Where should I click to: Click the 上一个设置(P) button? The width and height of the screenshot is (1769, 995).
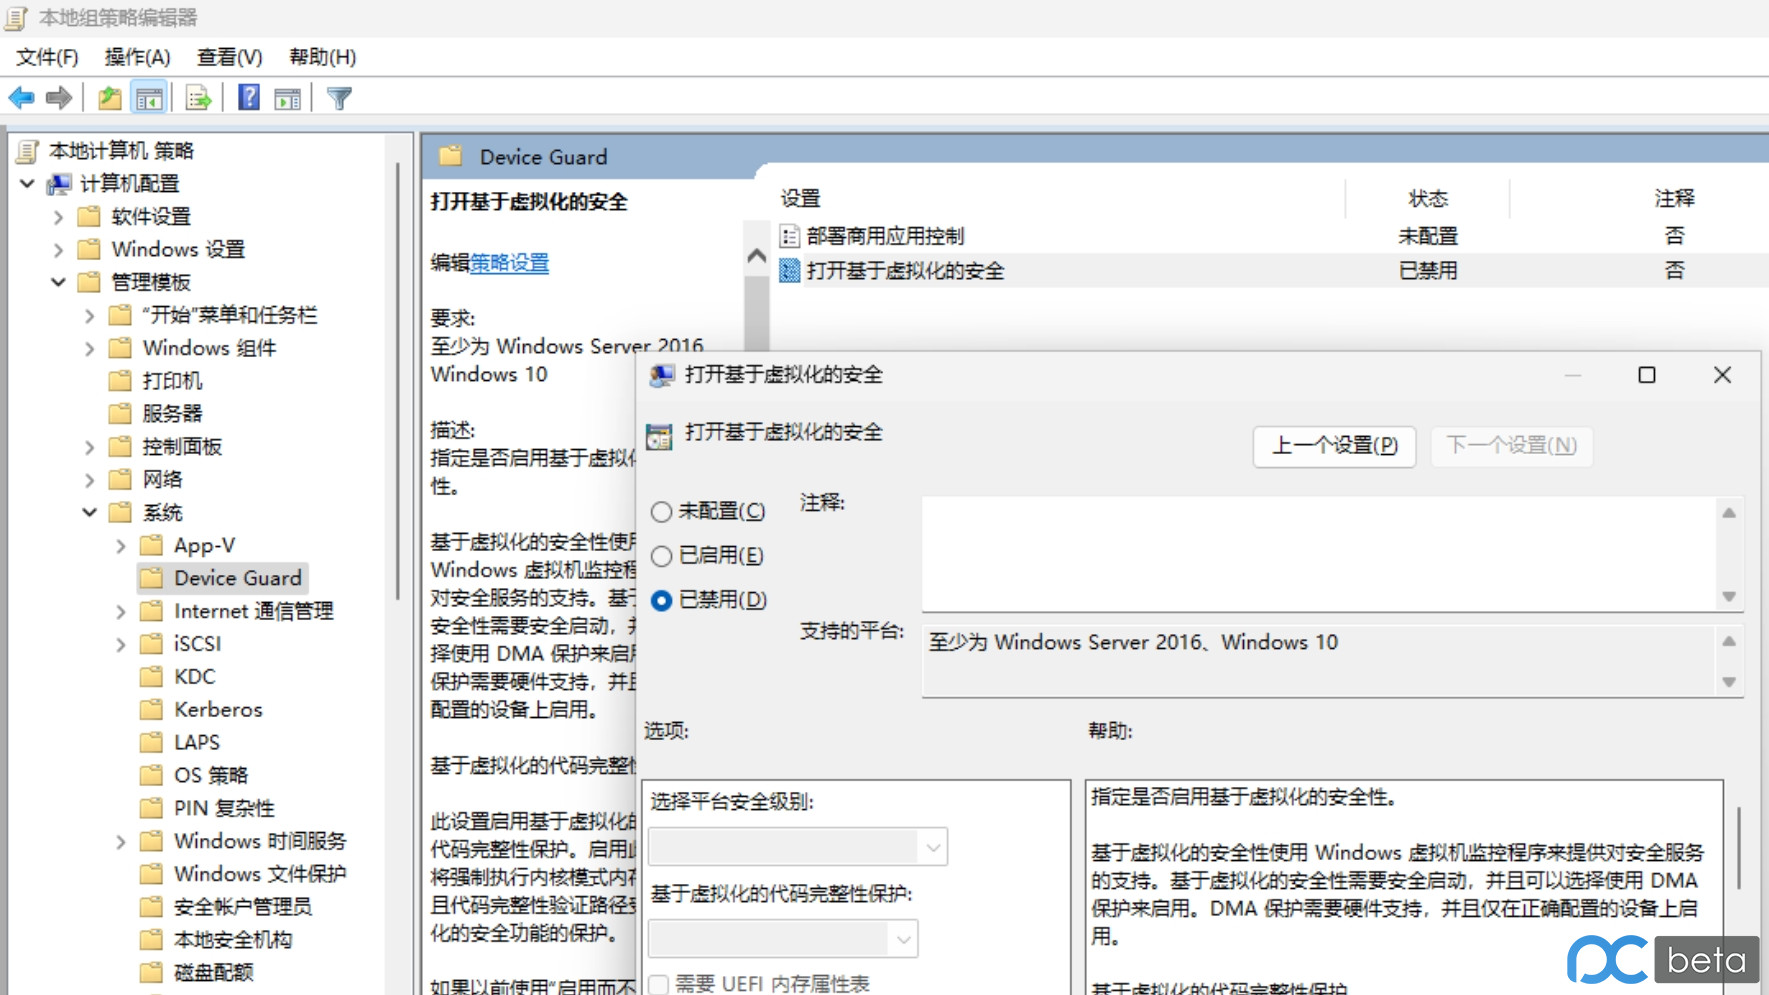[x=1334, y=446]
